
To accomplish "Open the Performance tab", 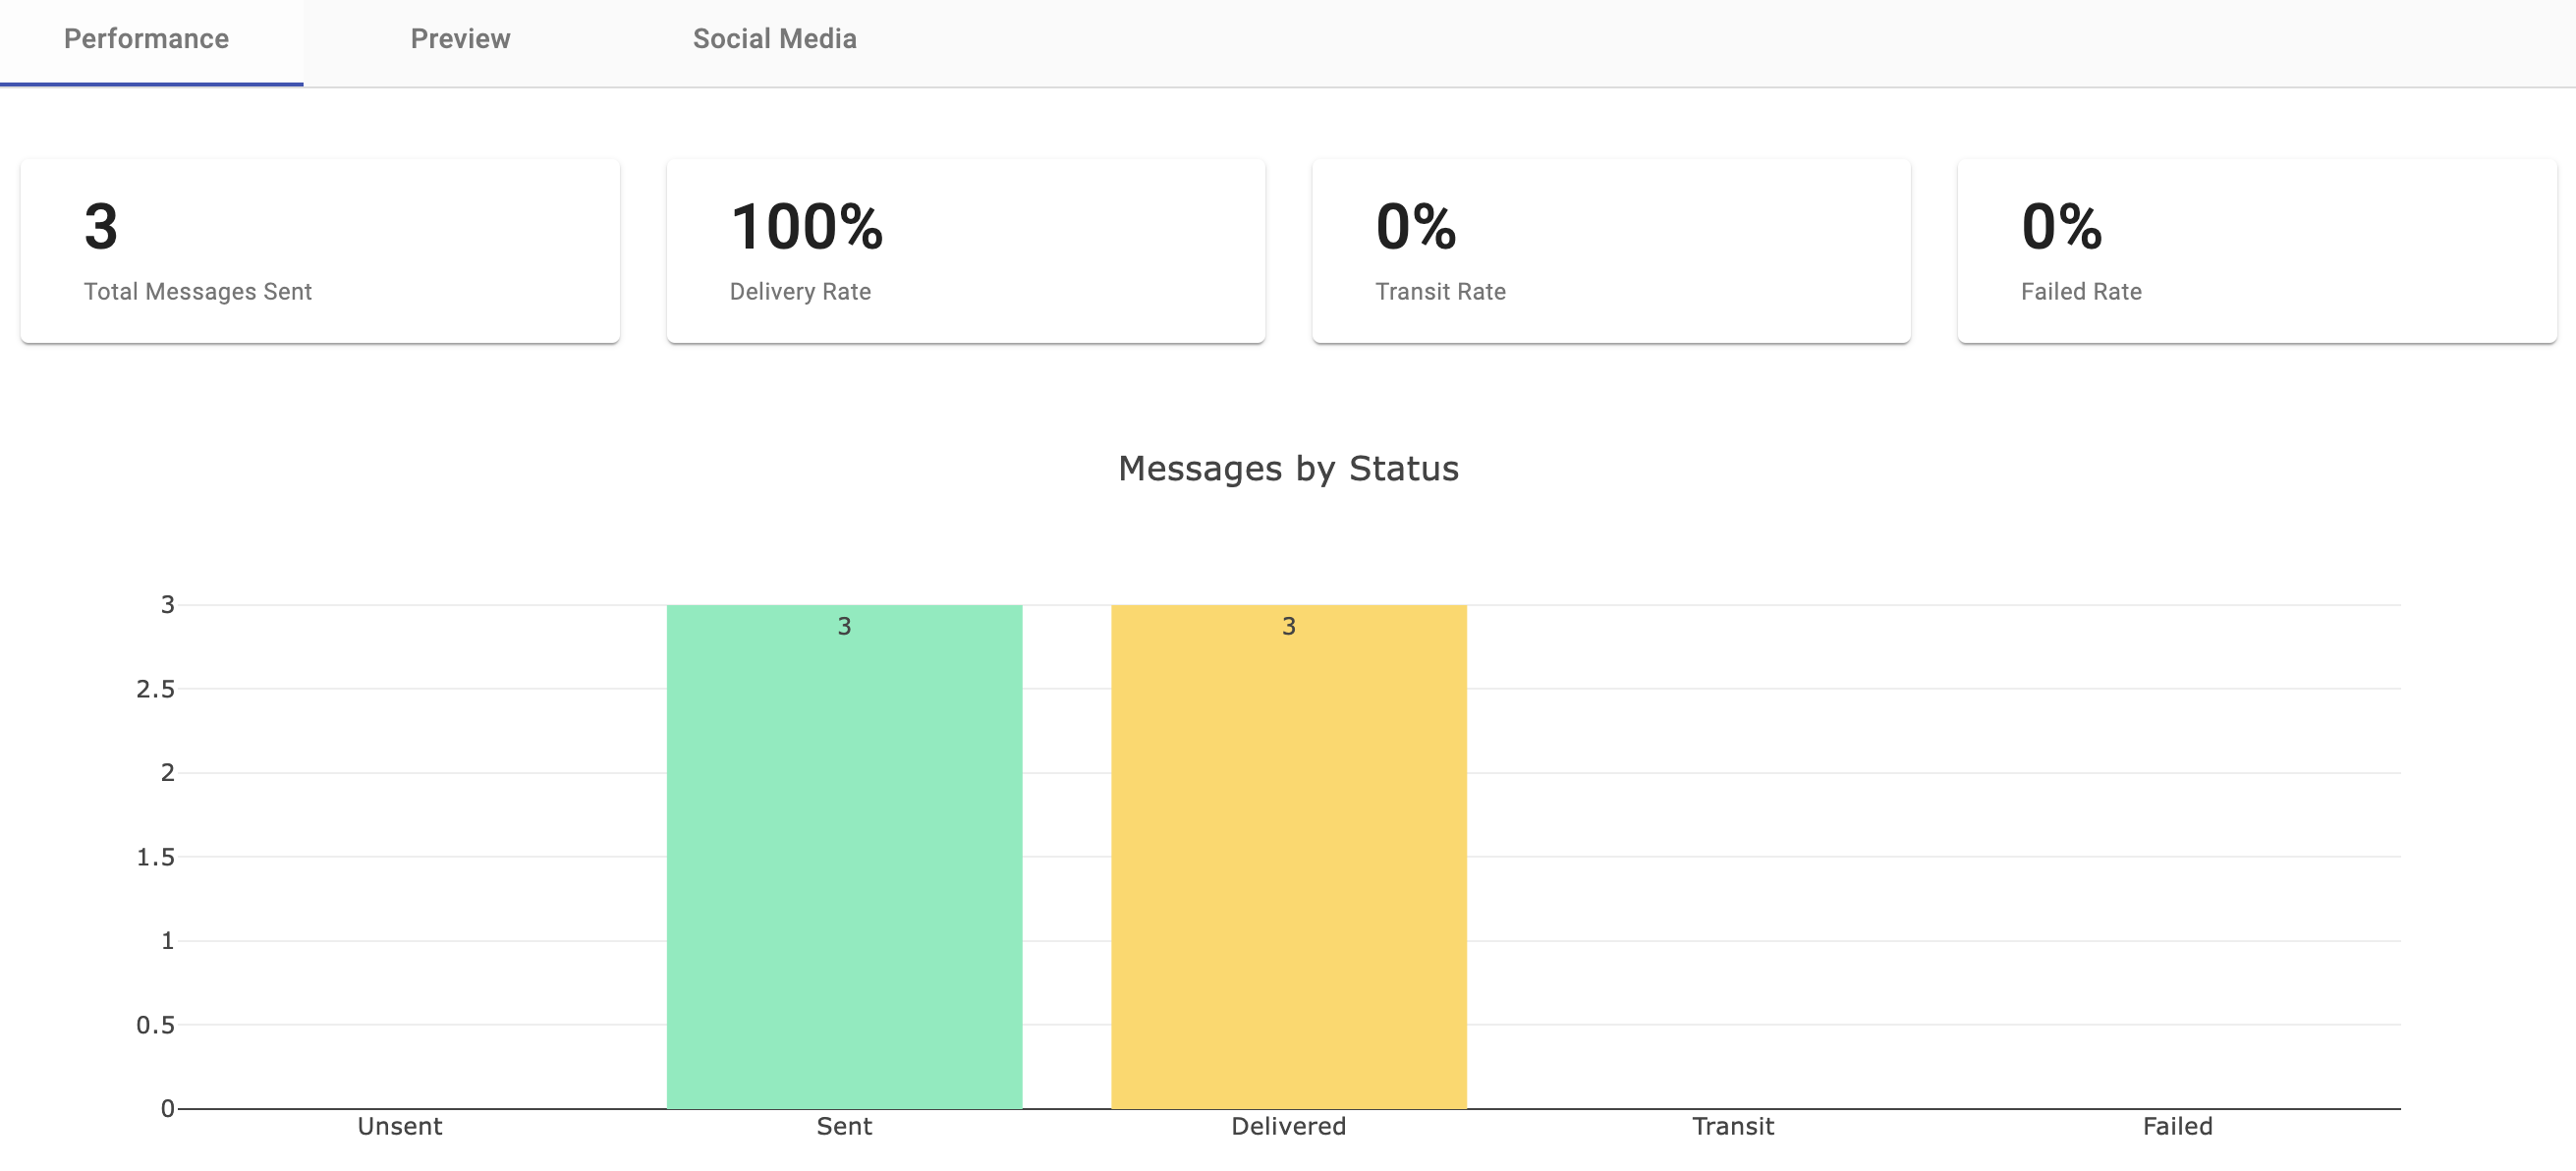I will (146, 39).
